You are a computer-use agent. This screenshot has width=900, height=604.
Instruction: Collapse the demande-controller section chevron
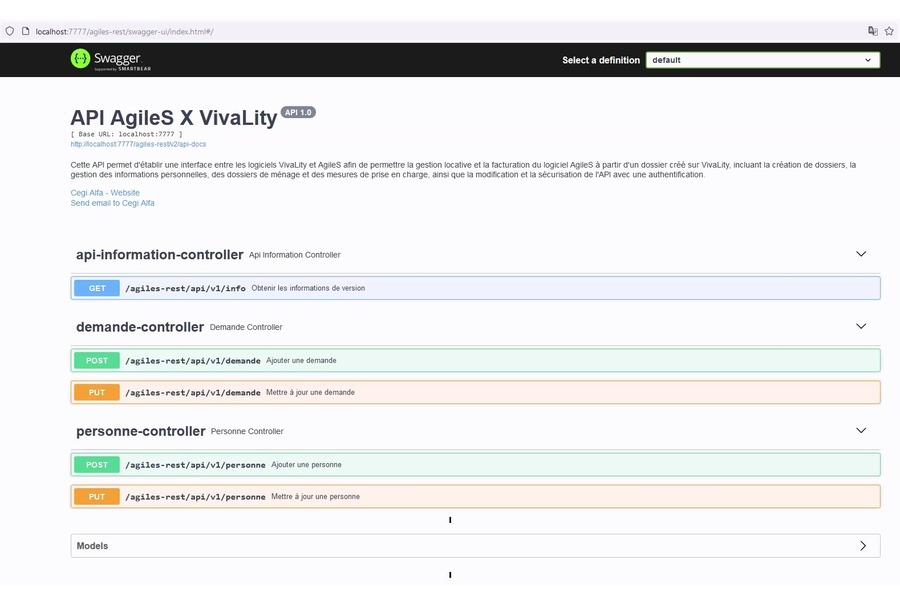pyautogui.click(x=861, y=326)
